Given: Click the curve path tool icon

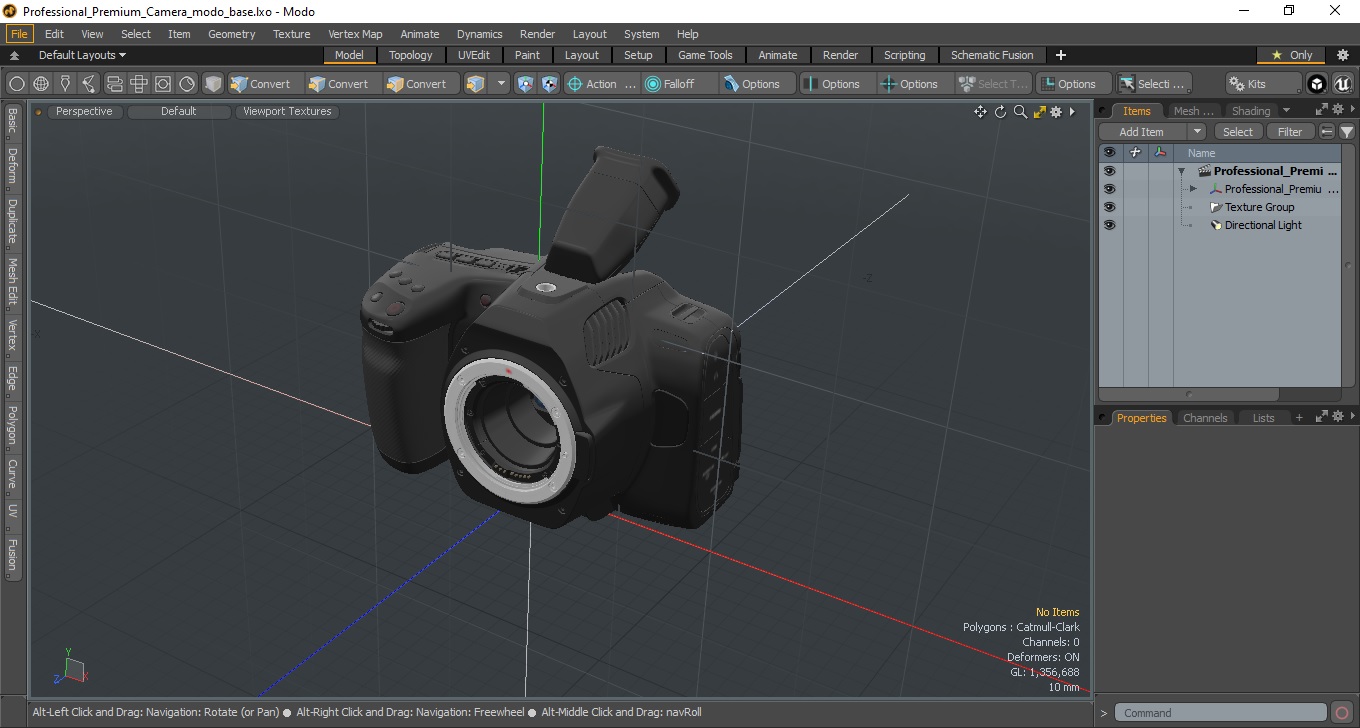Looking at the screenshot, I should click(x=90, y=84).
